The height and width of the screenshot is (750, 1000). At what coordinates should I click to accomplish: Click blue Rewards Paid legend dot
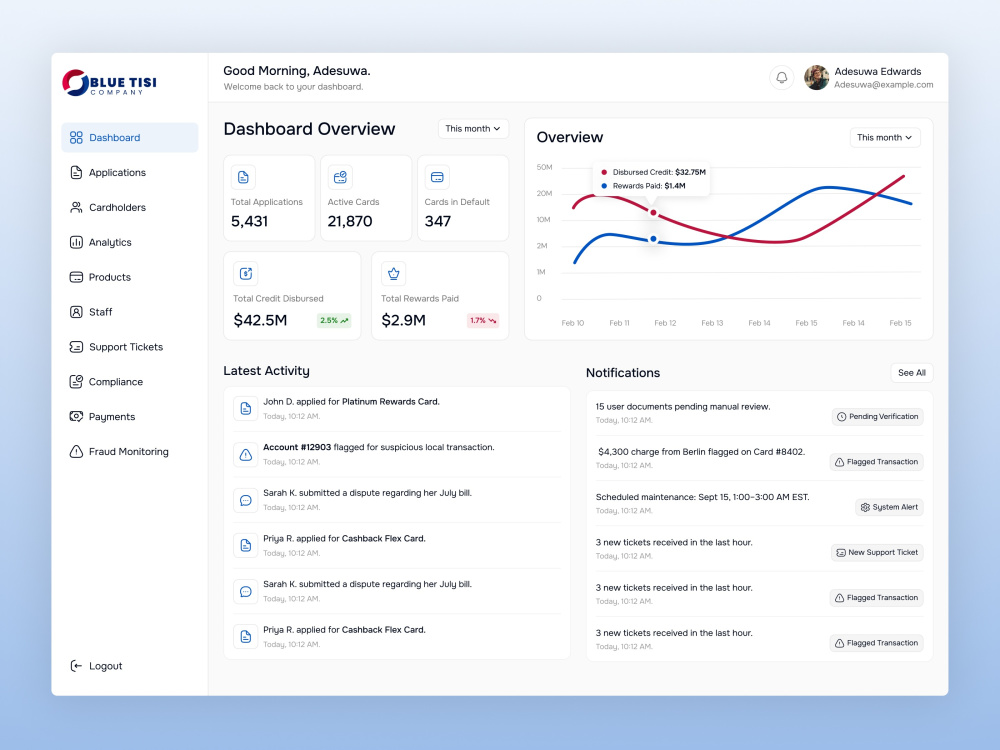coord(604,186)
